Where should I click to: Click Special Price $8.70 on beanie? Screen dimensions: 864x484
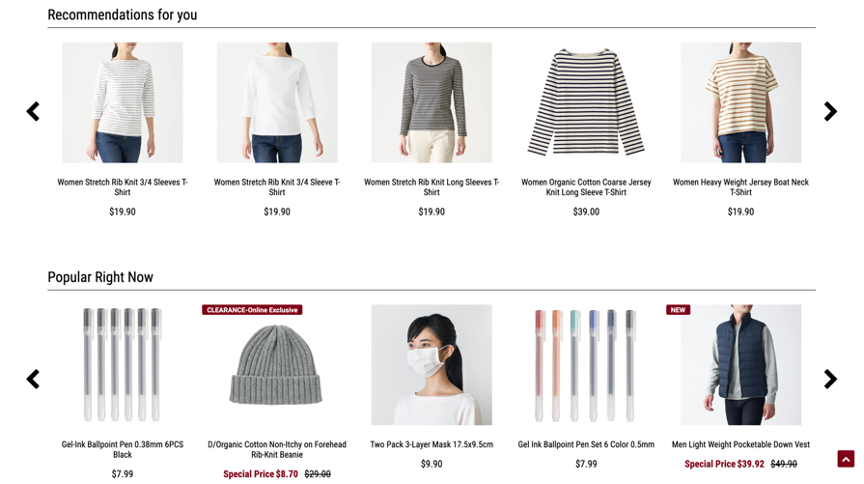261,474
